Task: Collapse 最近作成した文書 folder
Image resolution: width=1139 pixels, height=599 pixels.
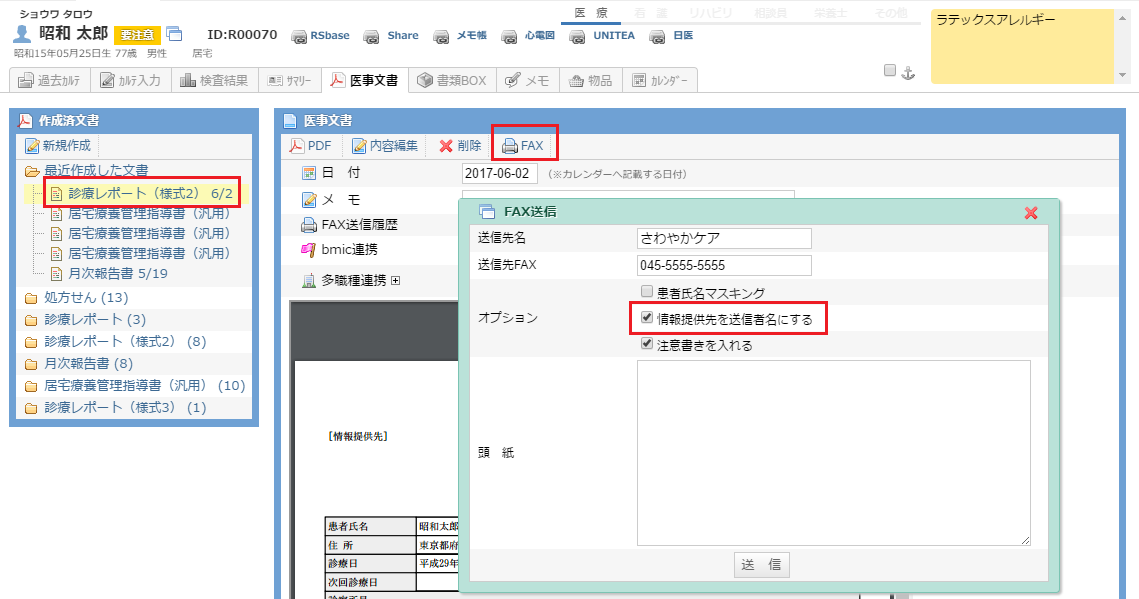Action: click(x=87, y=170)
